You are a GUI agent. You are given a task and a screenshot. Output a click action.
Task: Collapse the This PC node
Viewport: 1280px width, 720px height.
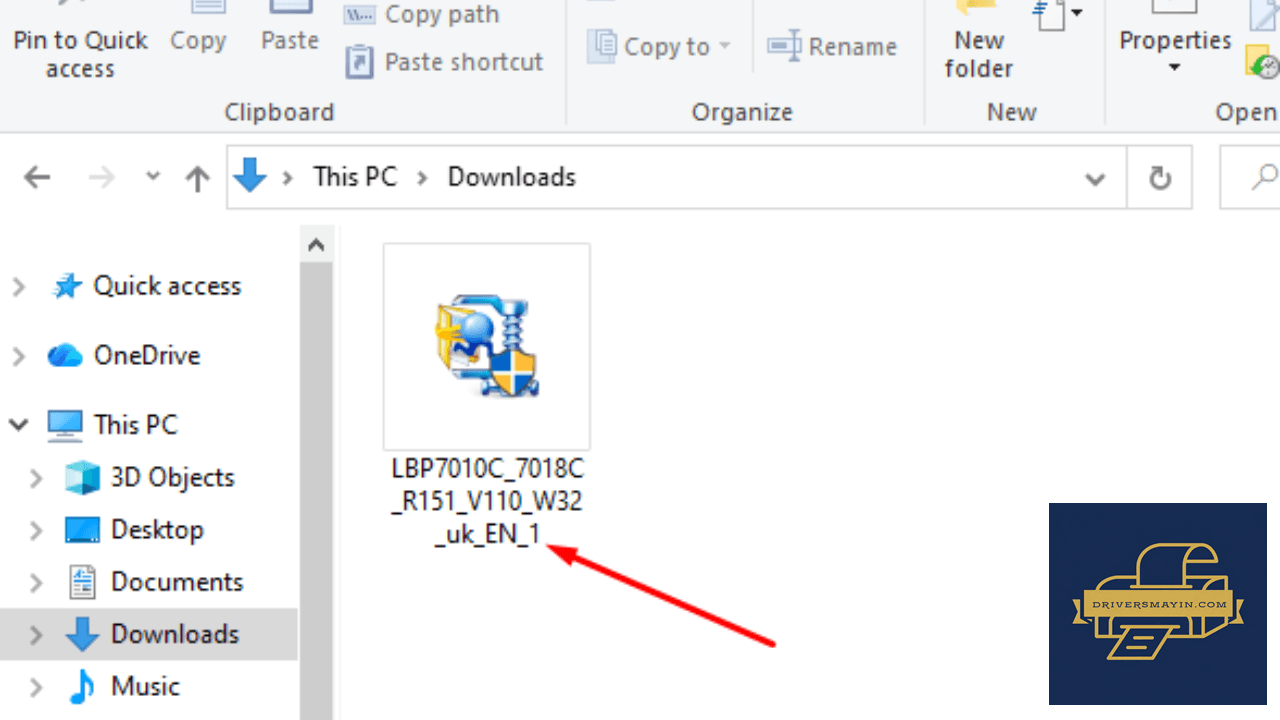(18, 425)
